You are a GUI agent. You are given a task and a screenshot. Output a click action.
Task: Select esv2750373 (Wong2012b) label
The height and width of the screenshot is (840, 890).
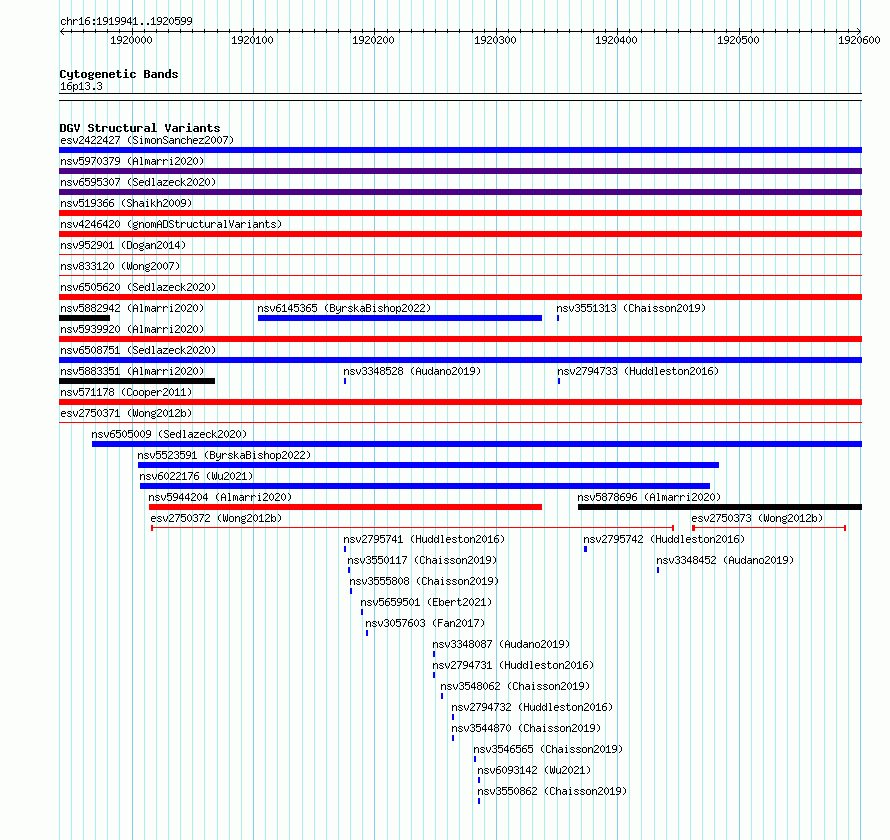(x=757, y=518)
